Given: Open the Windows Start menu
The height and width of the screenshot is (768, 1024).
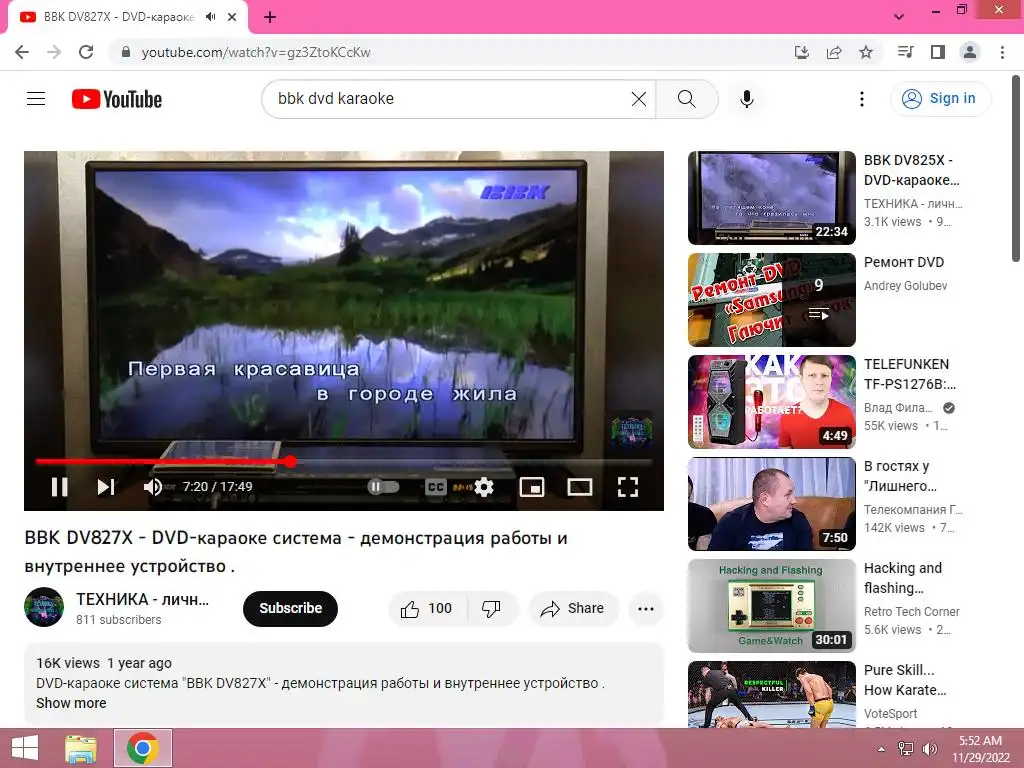Looking at the screenshot, I should tap(25, 748).
